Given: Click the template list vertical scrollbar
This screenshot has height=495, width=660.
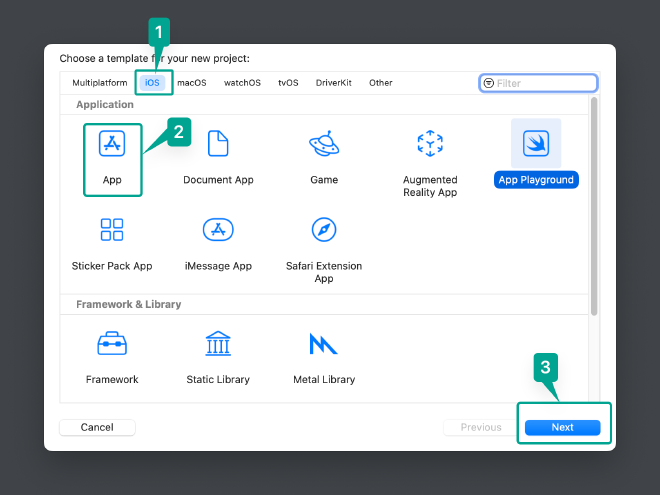Looking at the screenshot, I should pyautogui.click(x=594, y=206).
